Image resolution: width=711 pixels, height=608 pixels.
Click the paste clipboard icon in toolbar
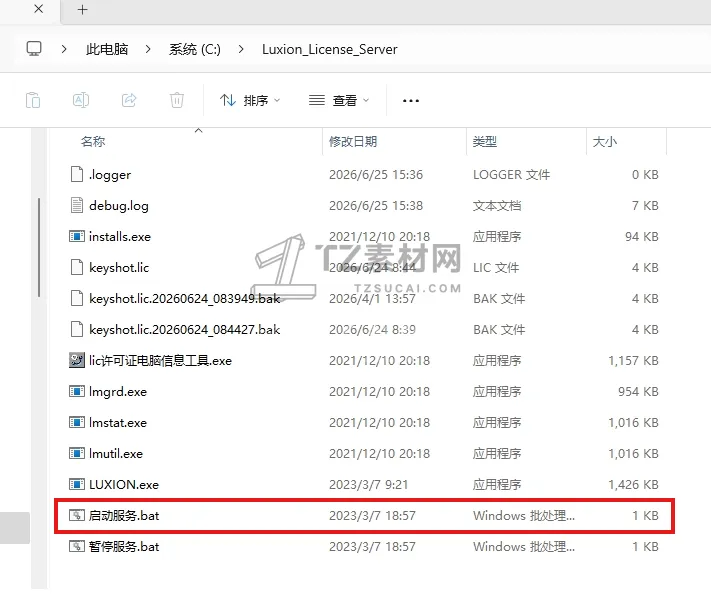point(33,100)
